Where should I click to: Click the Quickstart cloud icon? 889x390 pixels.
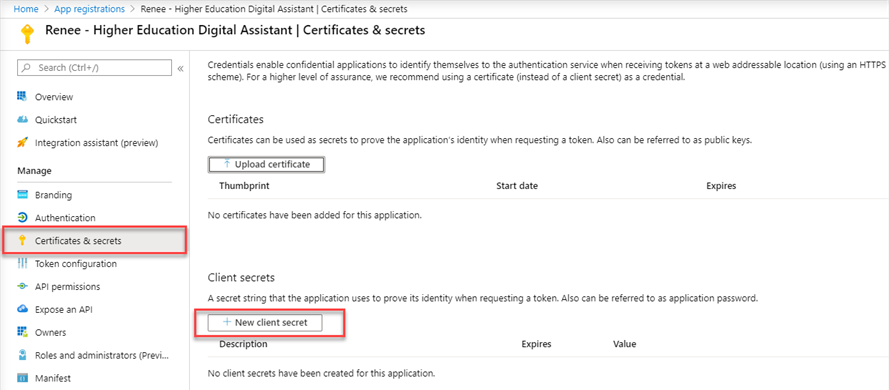pos(22,120)
